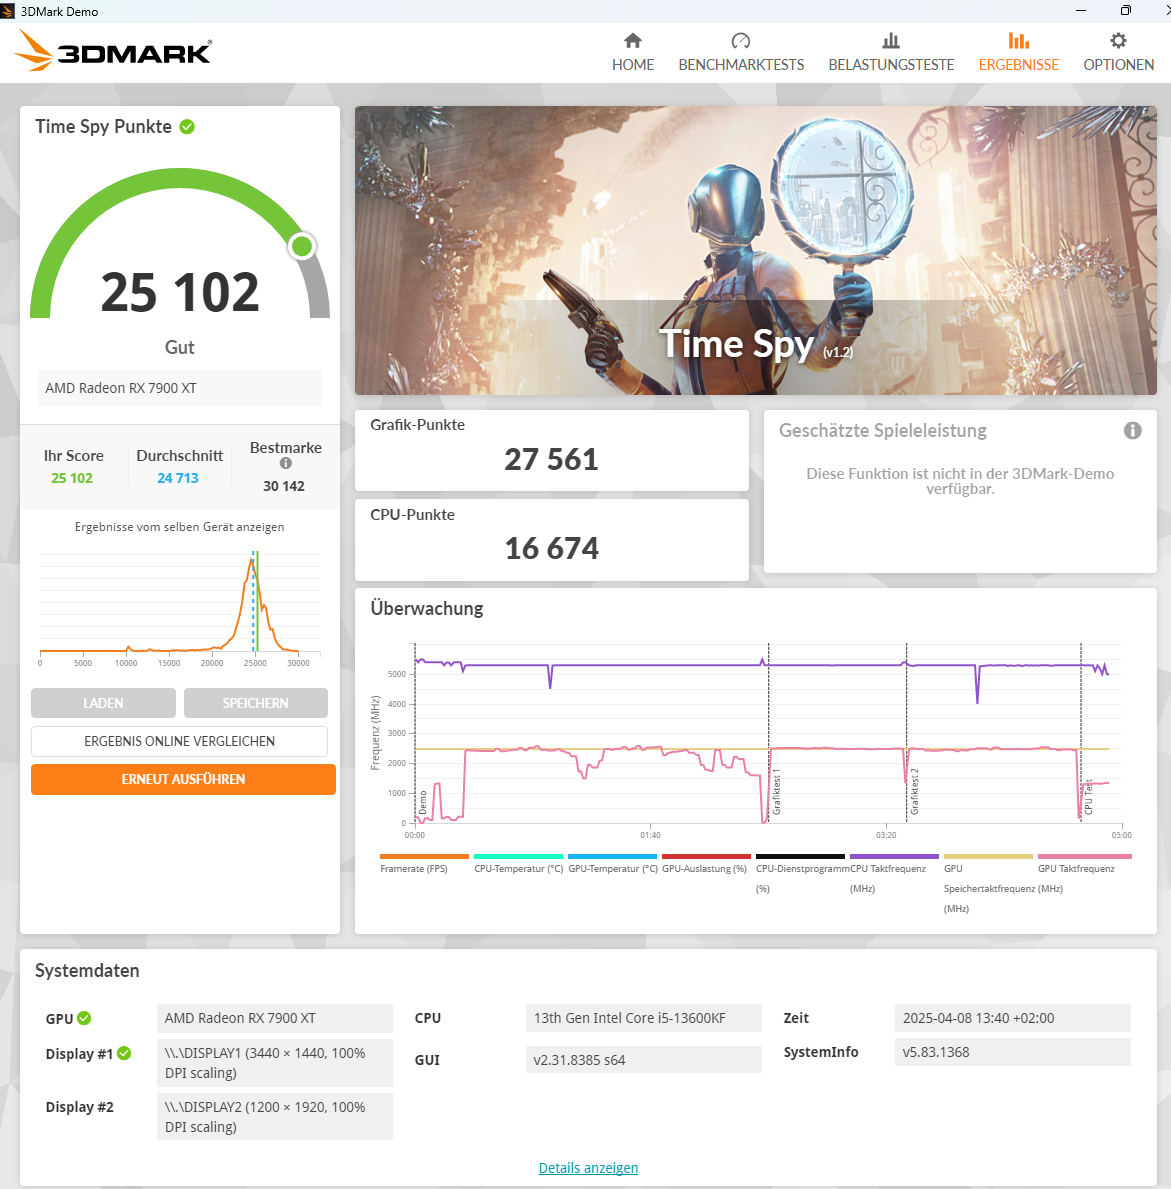
Task: Restore down the 3DMark Demo window
Action: coord(1125,11)
